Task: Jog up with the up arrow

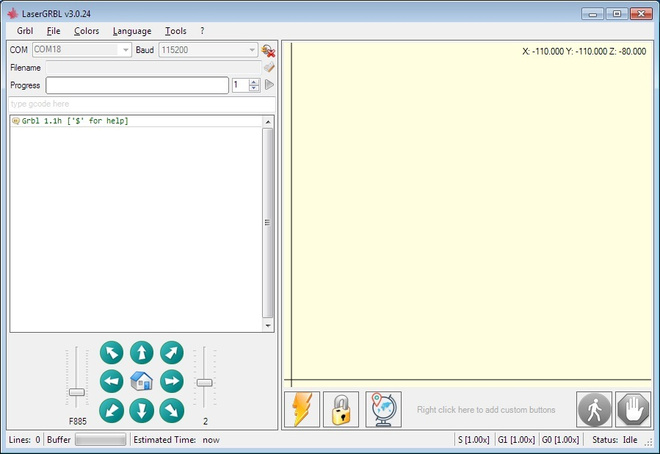Action: point(141,352)
